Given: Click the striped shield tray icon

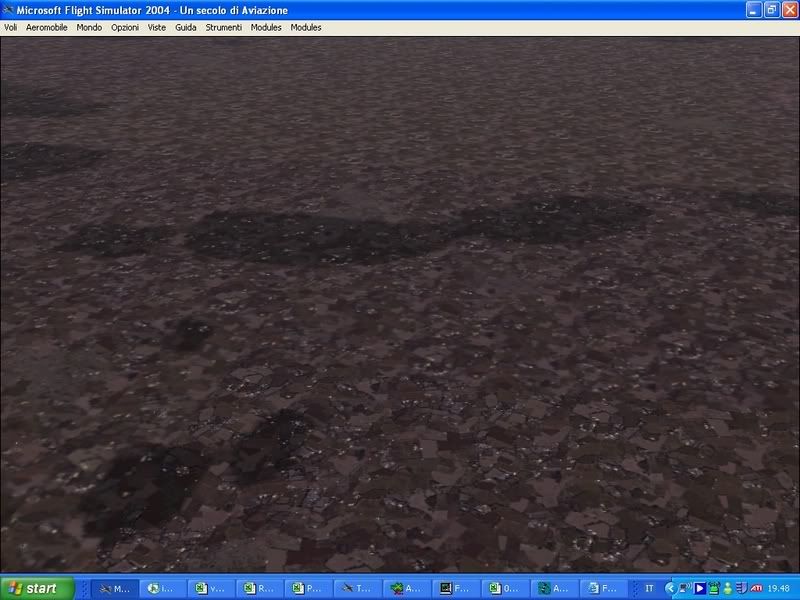Looking at the screenshot, I should coord(741,589).
